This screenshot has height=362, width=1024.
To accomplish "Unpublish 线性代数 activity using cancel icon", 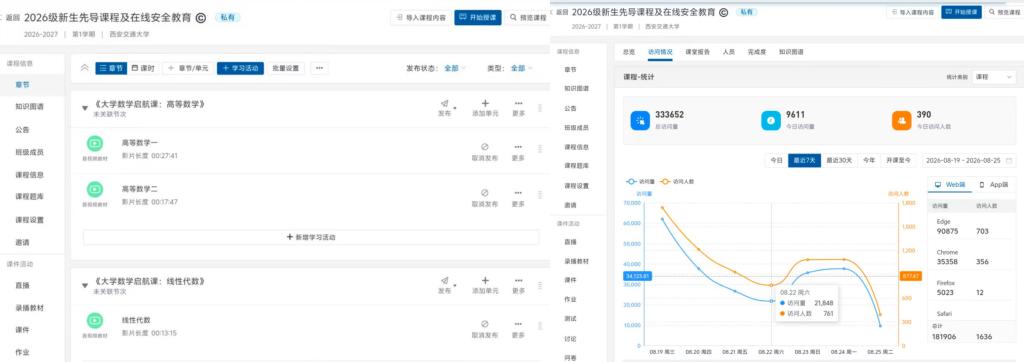I will click(485, 324).
